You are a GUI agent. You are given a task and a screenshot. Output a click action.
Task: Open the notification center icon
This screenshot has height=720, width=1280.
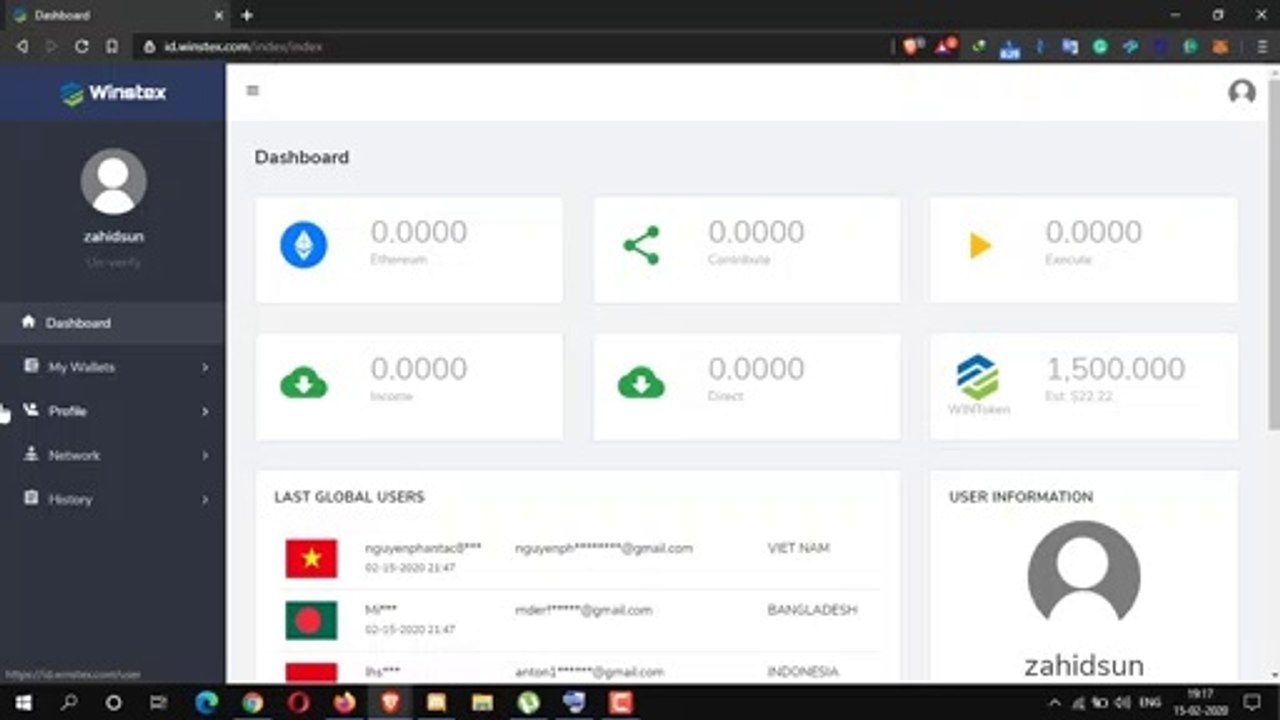coord(1250,702)
